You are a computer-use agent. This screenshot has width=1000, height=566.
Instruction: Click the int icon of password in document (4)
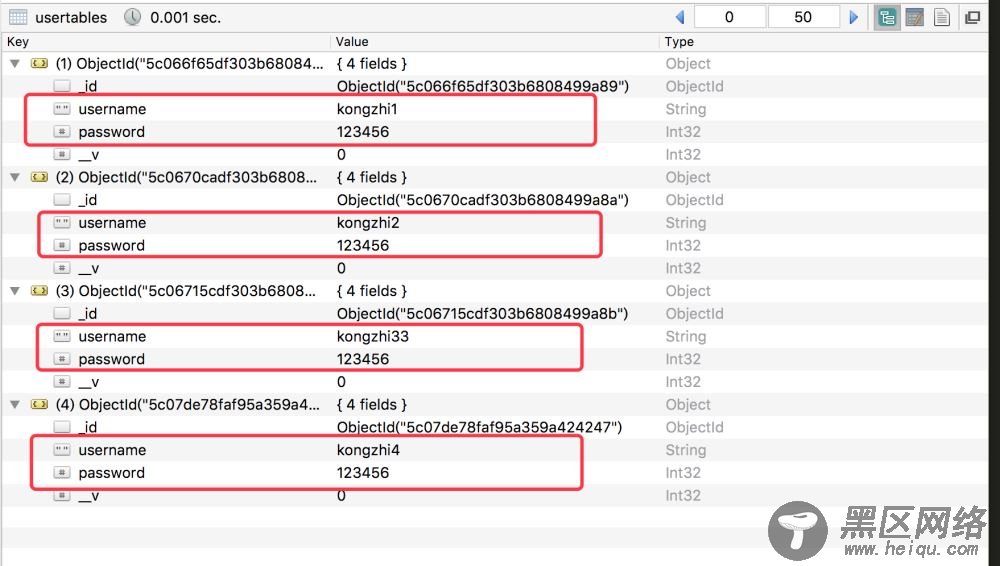point(62,473)
